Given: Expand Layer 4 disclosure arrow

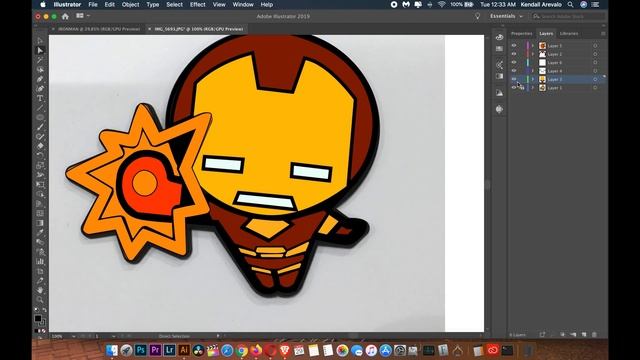Looking at the screenshot, I should 533,71.
